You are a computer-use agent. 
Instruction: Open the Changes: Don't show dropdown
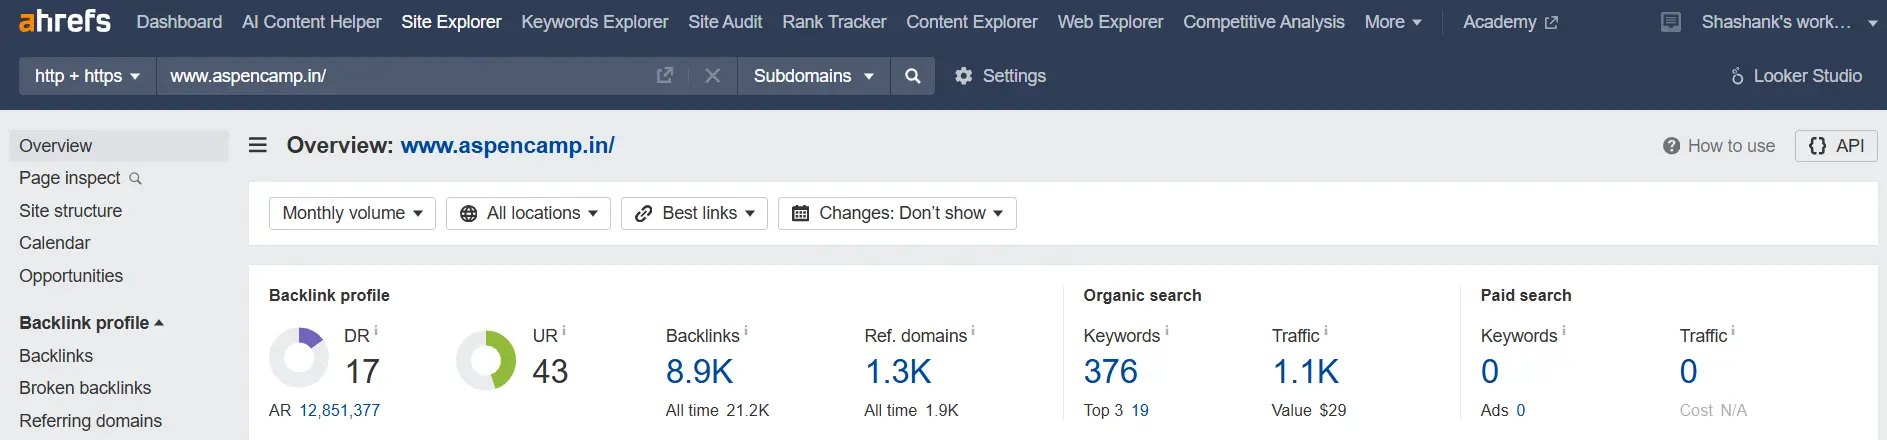pyautogui.click(x=897, y=213)
